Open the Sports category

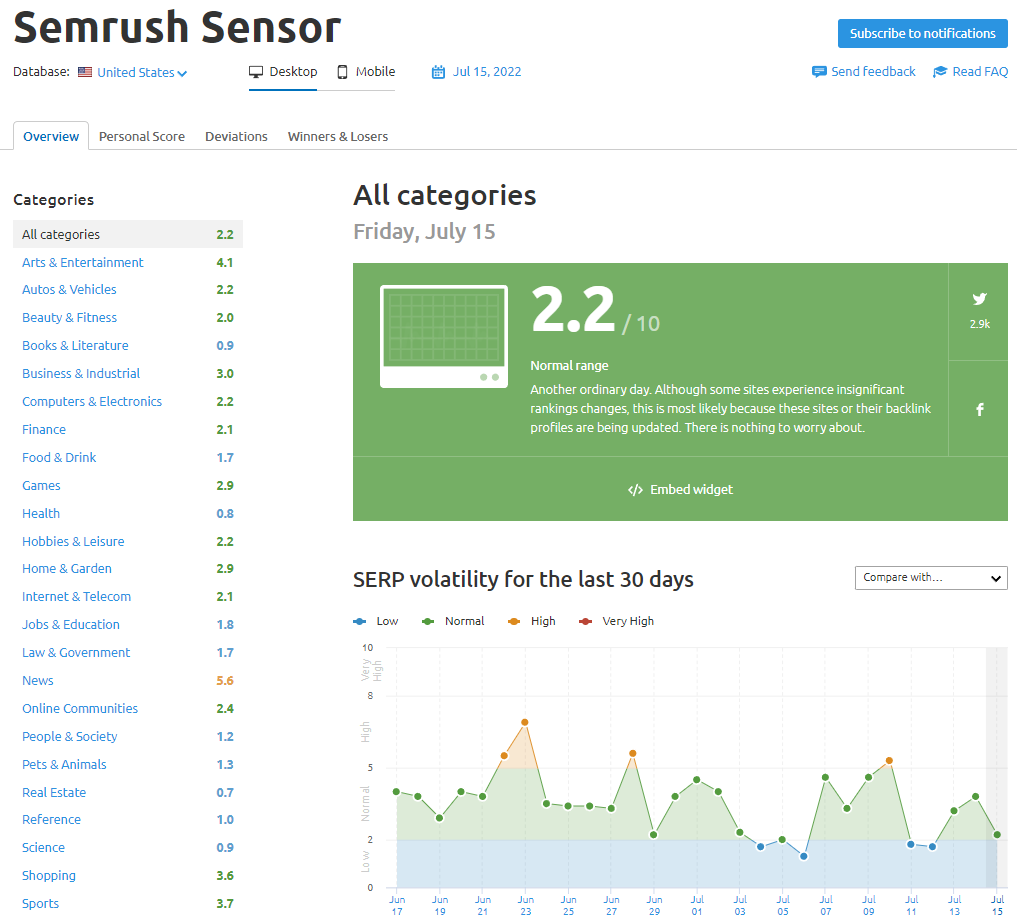click(40, 903)
